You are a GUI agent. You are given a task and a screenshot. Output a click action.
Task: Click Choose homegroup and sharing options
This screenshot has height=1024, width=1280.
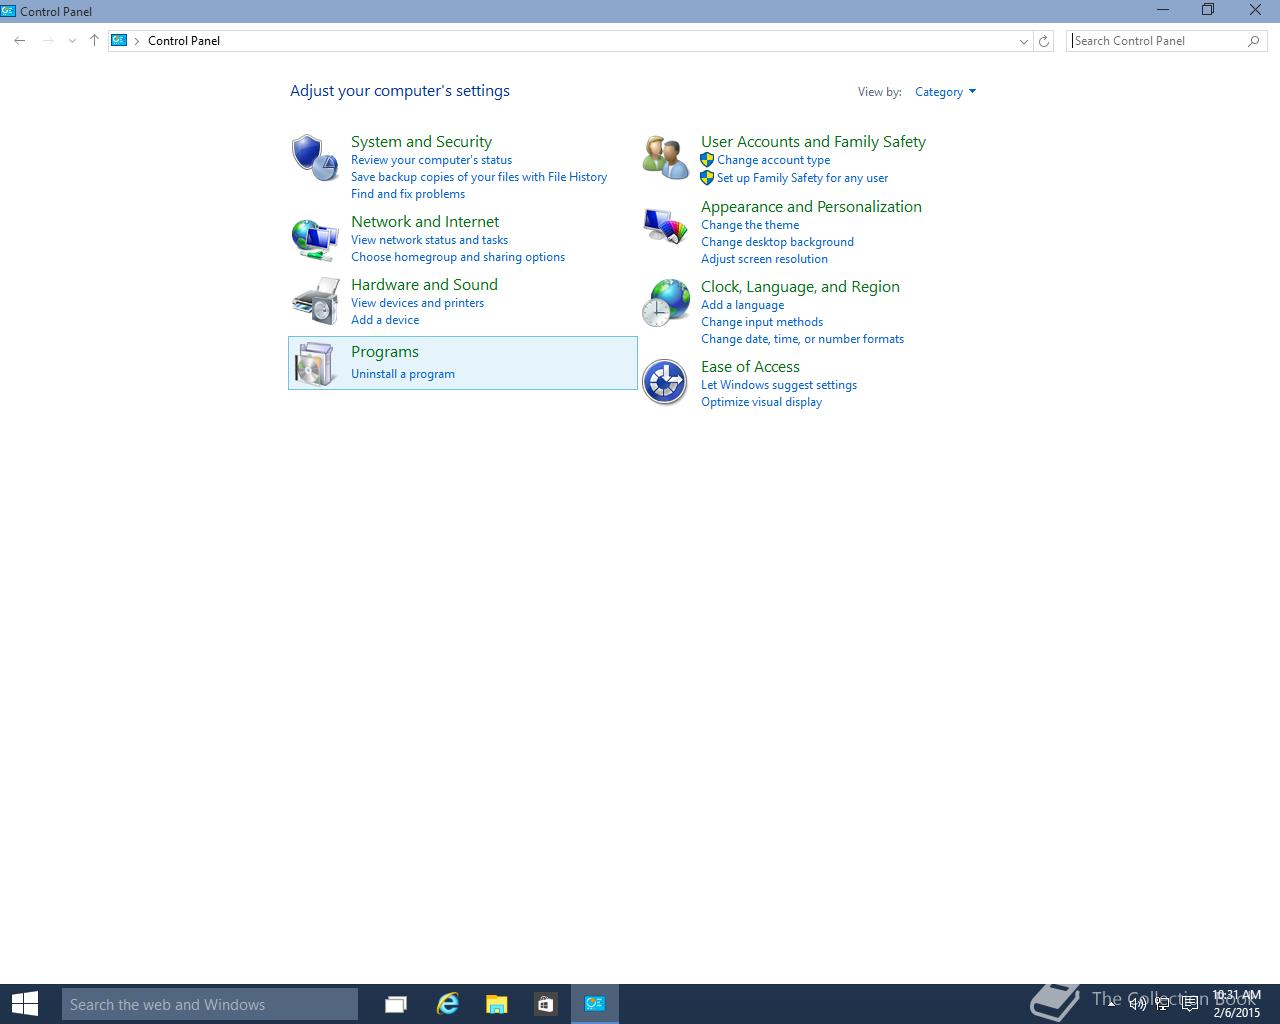(458, 257)
